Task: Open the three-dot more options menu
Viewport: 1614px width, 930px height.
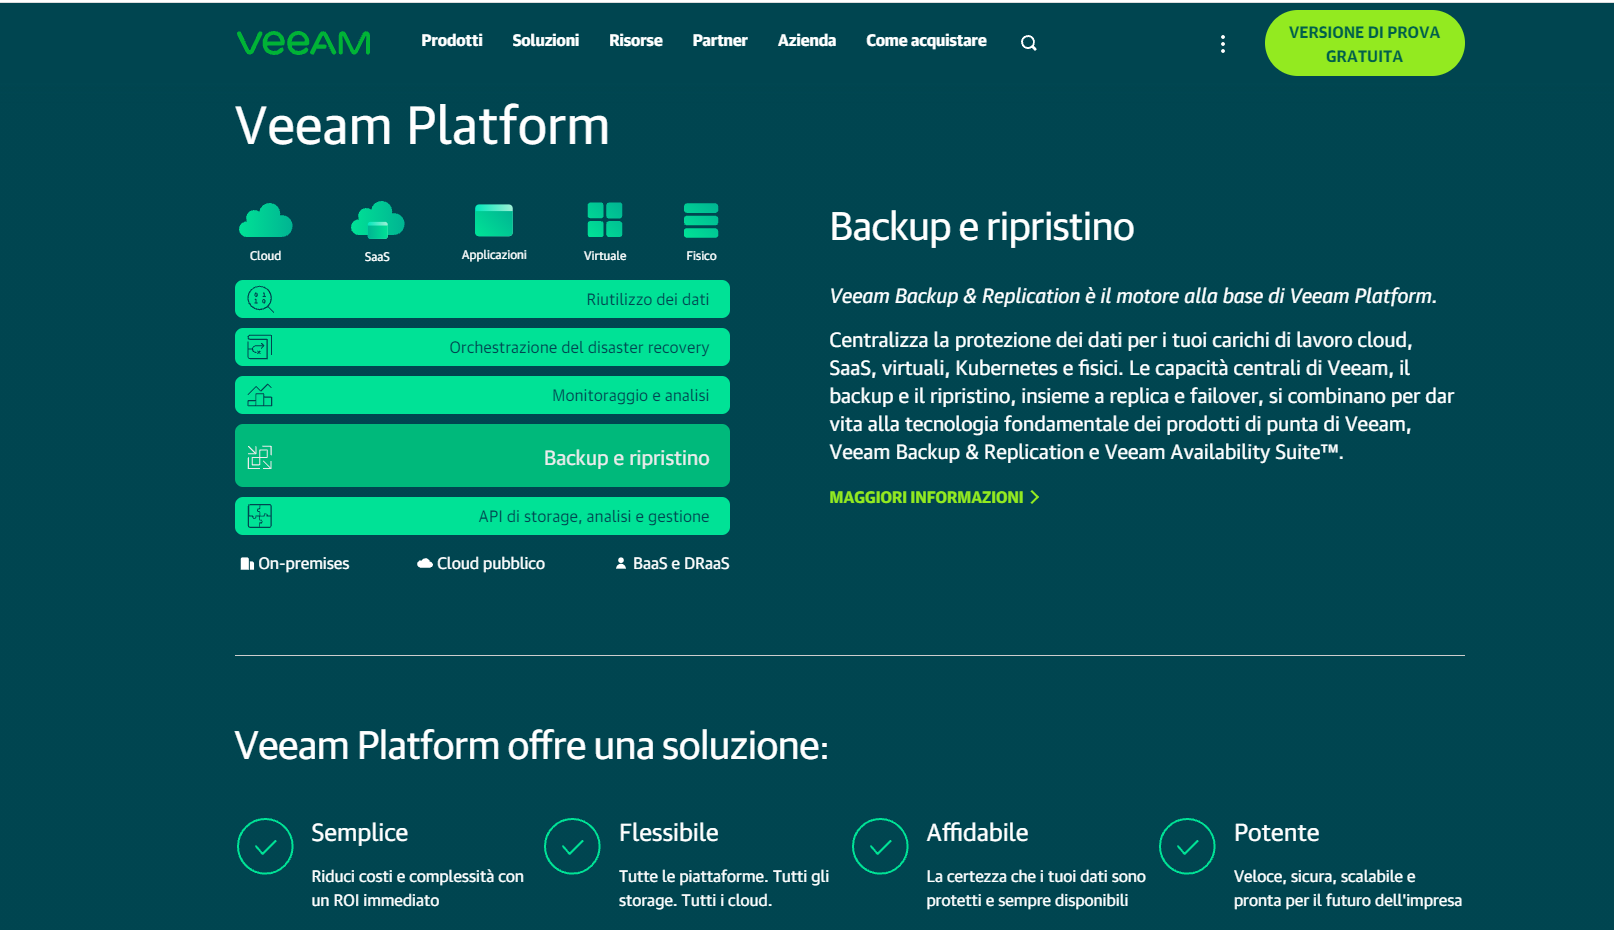Action: point(1222,44)
